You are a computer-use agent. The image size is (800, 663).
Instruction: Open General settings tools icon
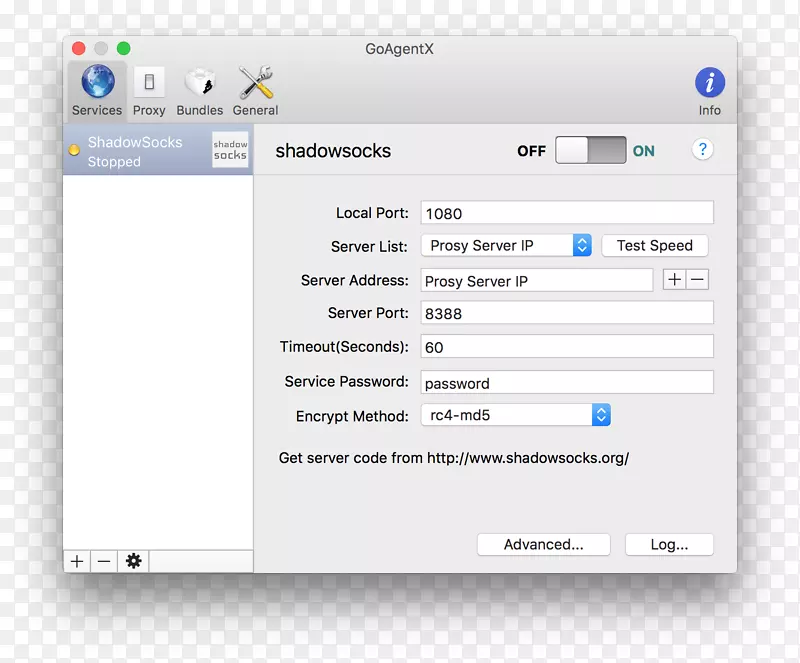tap(255, 82)
